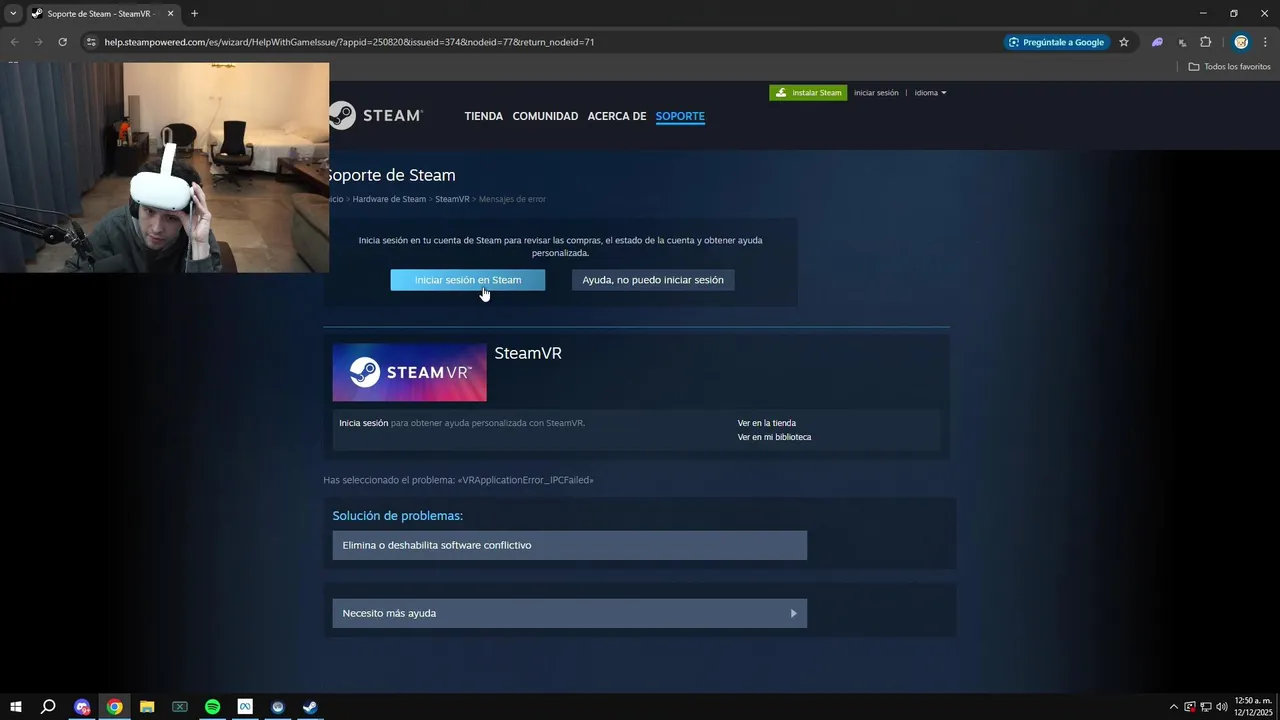Image resolution: width=1280 pixels, height=720 pixels.
Task: Open the Chrome taskbar icon
Action: pos(115,707)
